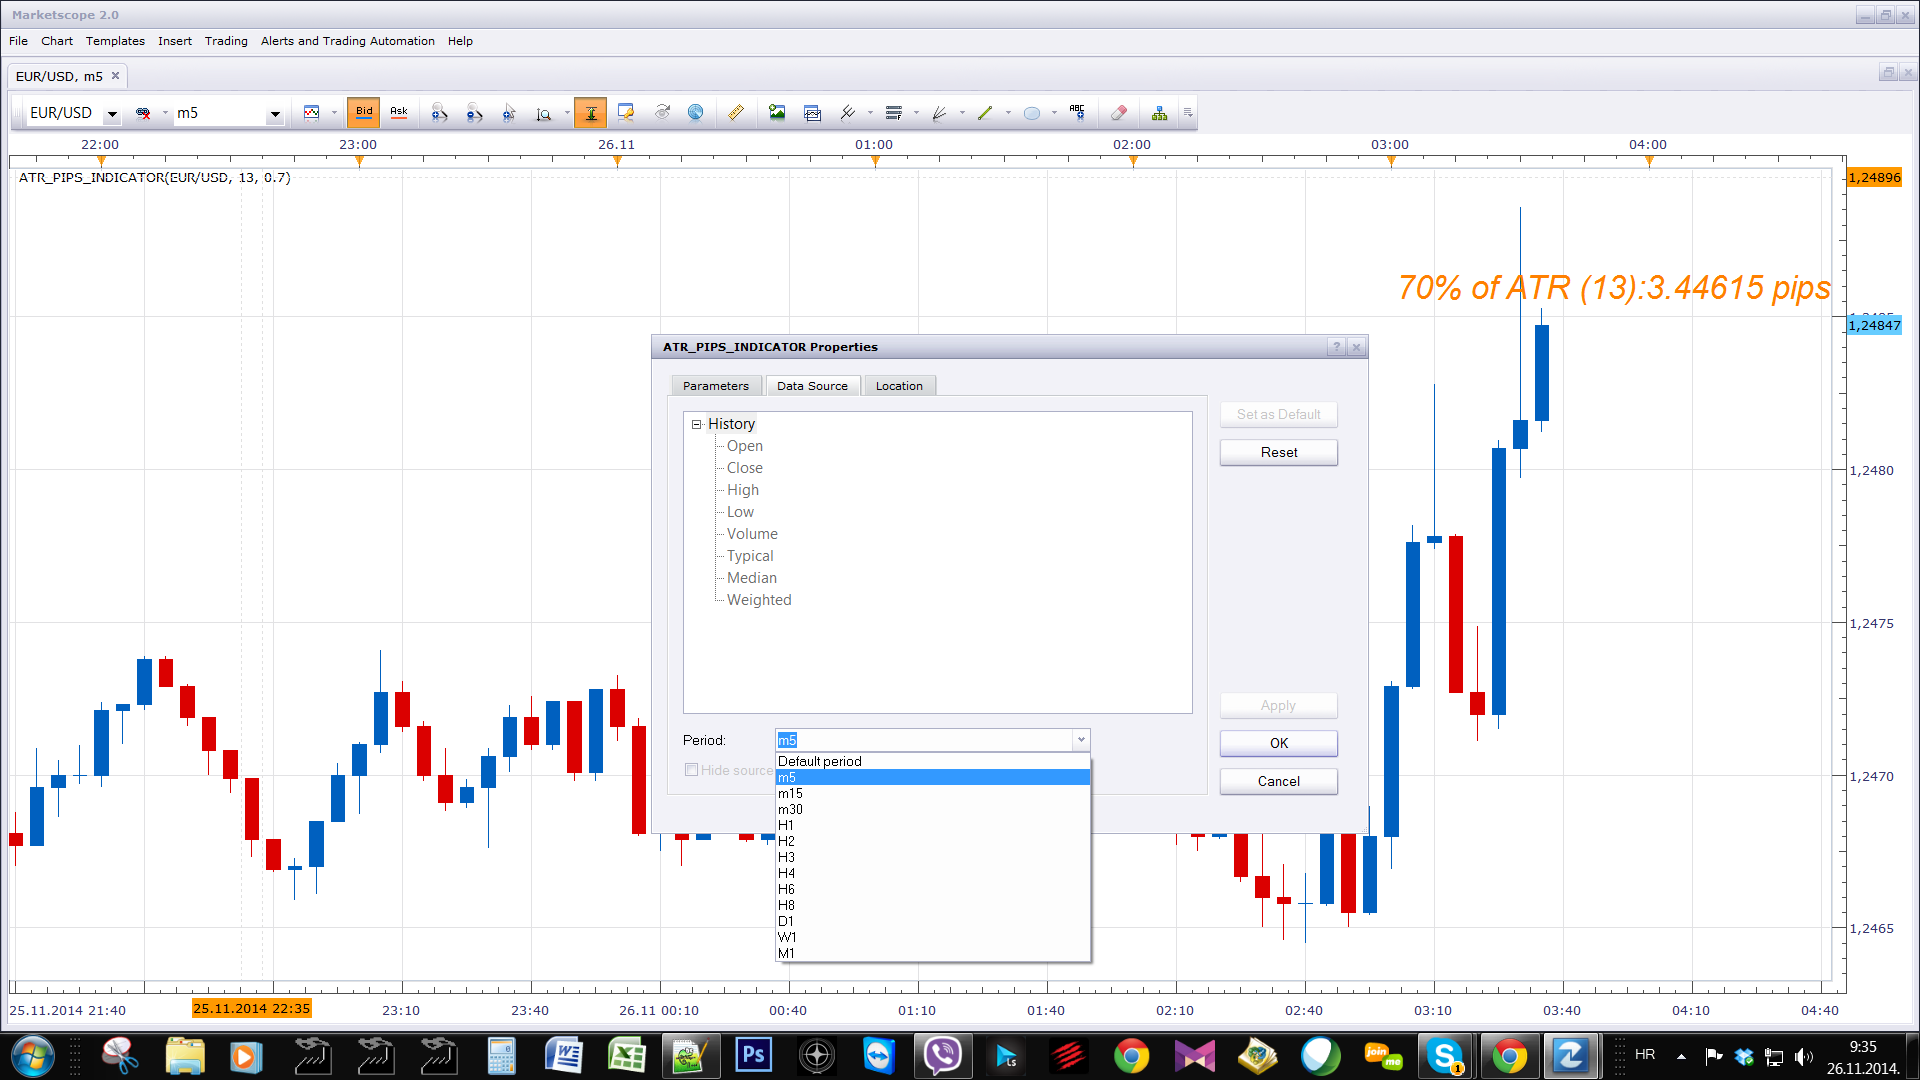The width and height of the screenshot is (1920, 1080).
Task: Toggle the Bid price button
Action: point(364,113)
